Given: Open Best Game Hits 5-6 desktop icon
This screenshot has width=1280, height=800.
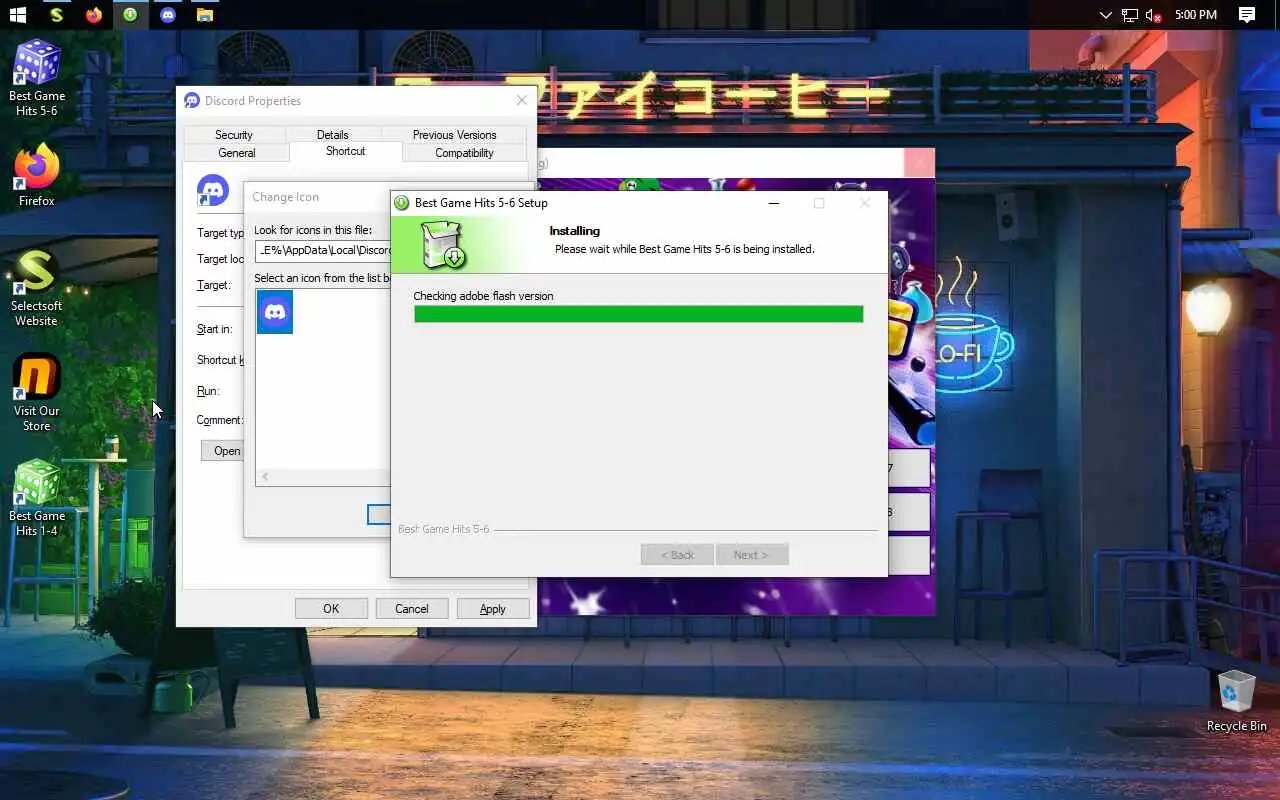Looking at the screenshot, I should pos(37,78).
